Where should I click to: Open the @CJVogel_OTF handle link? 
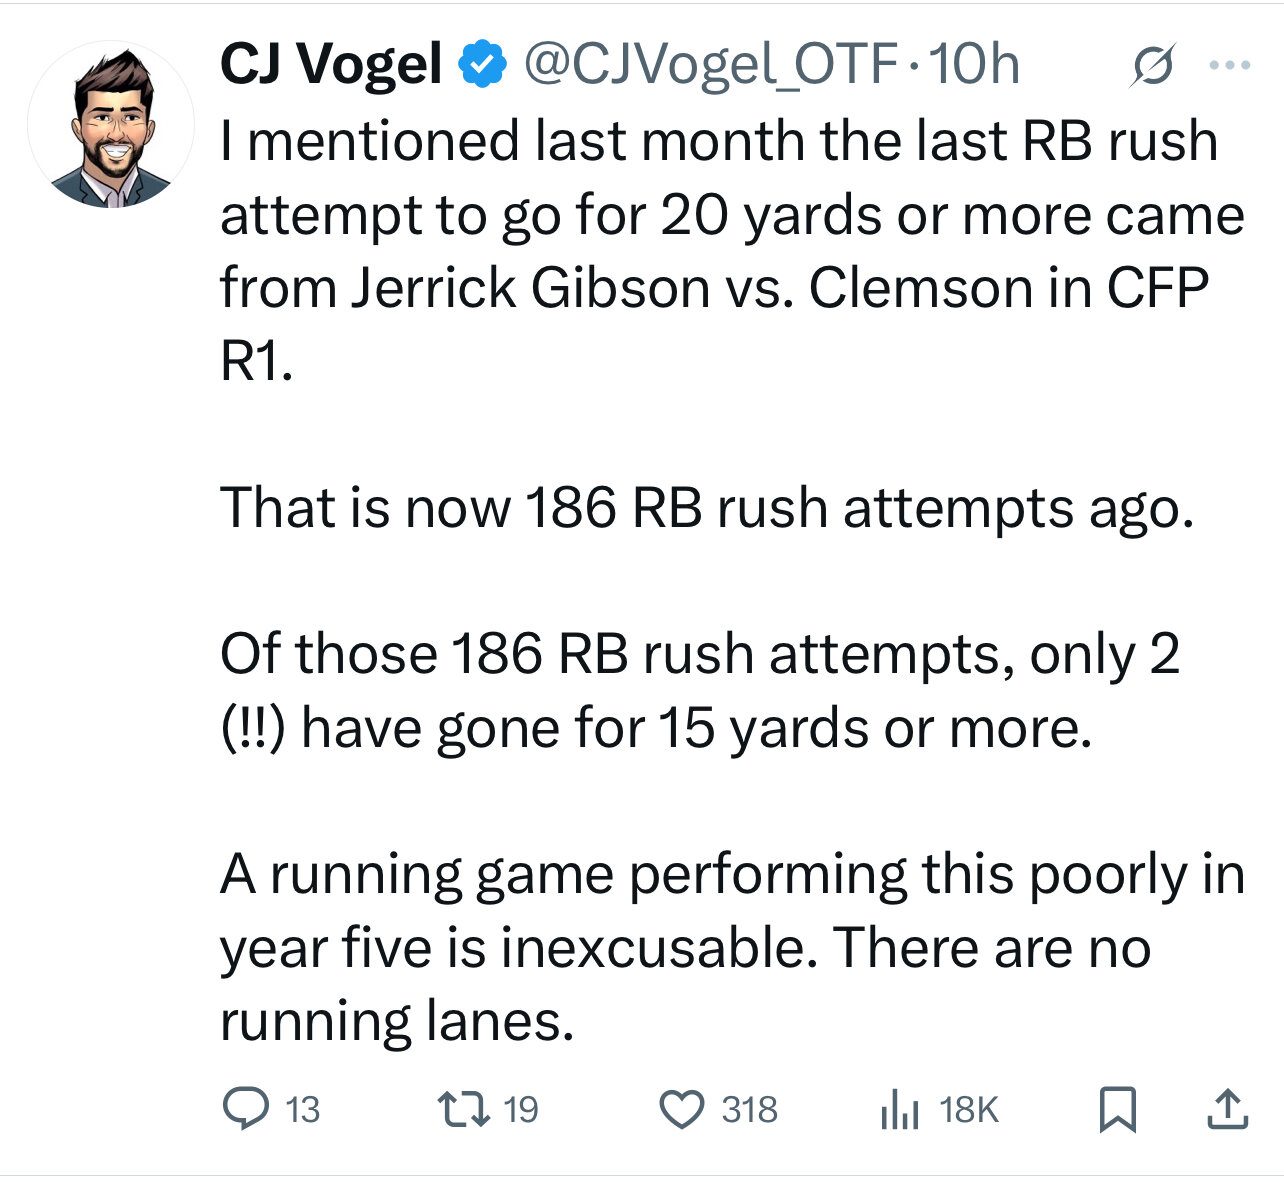[710, 65]
